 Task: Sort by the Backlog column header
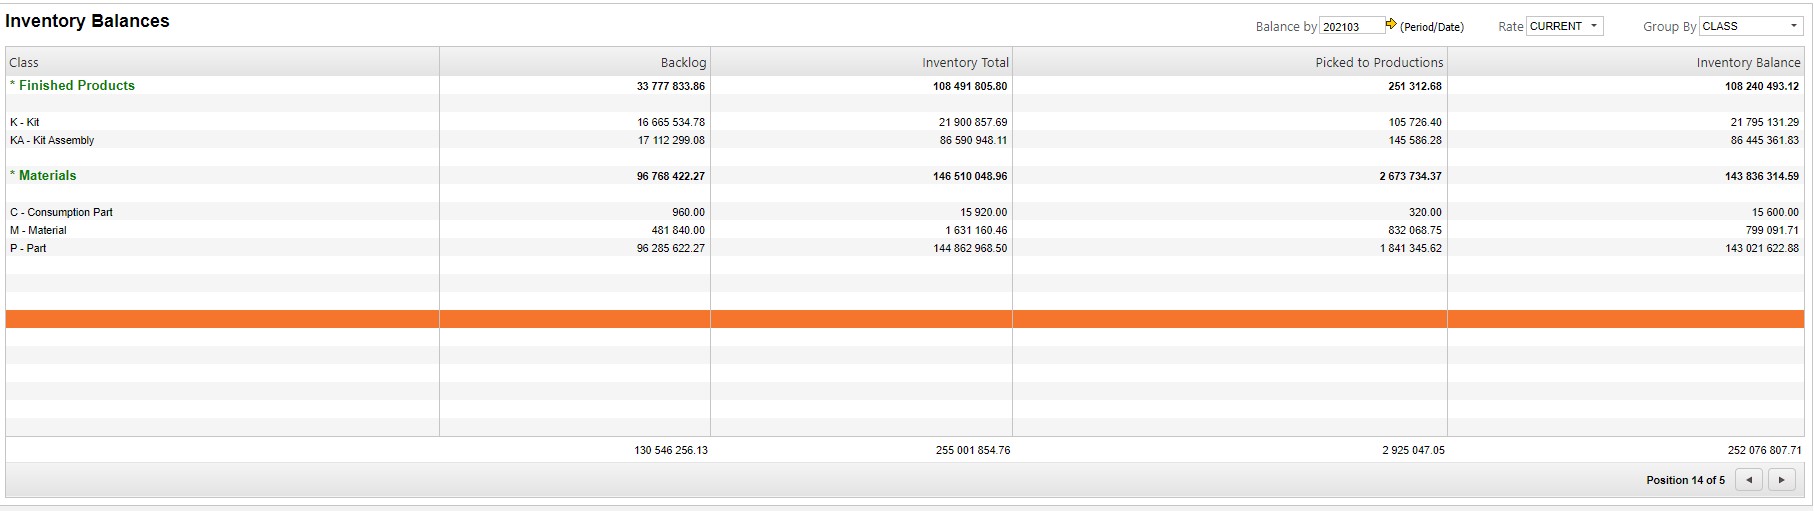pos(683,62)
